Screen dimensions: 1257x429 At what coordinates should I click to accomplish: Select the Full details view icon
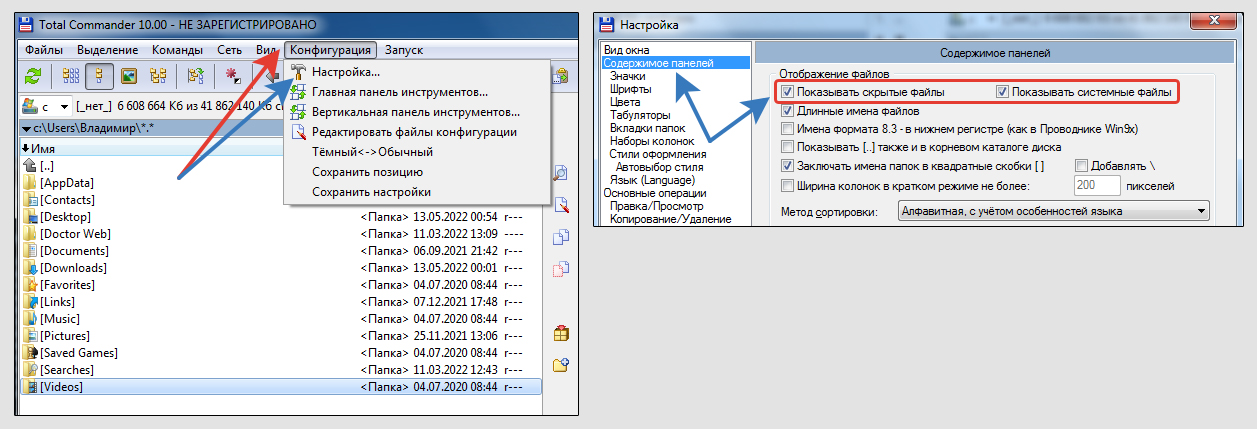[x=99, y=76]
